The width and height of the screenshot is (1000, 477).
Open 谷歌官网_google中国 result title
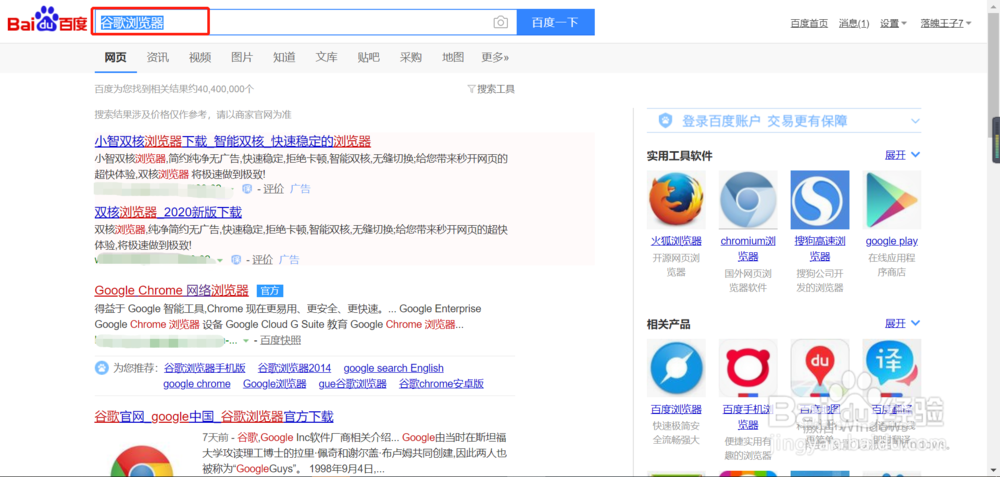coord(214,417)
